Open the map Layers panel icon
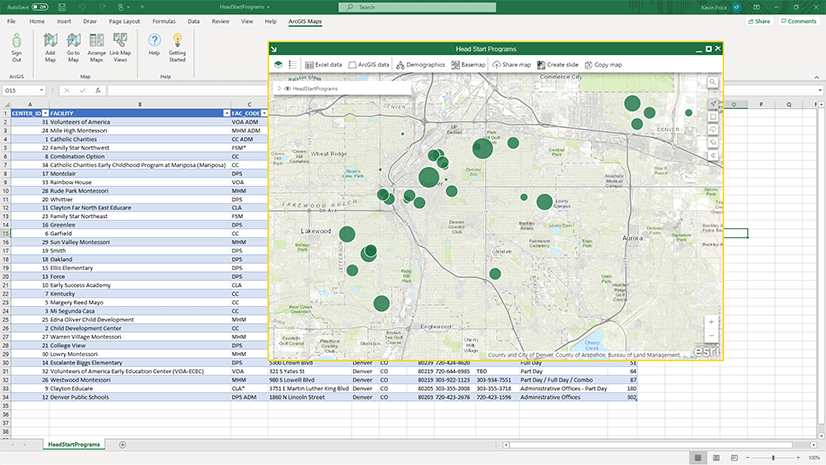826x465 pixels. tap(278, 64)
